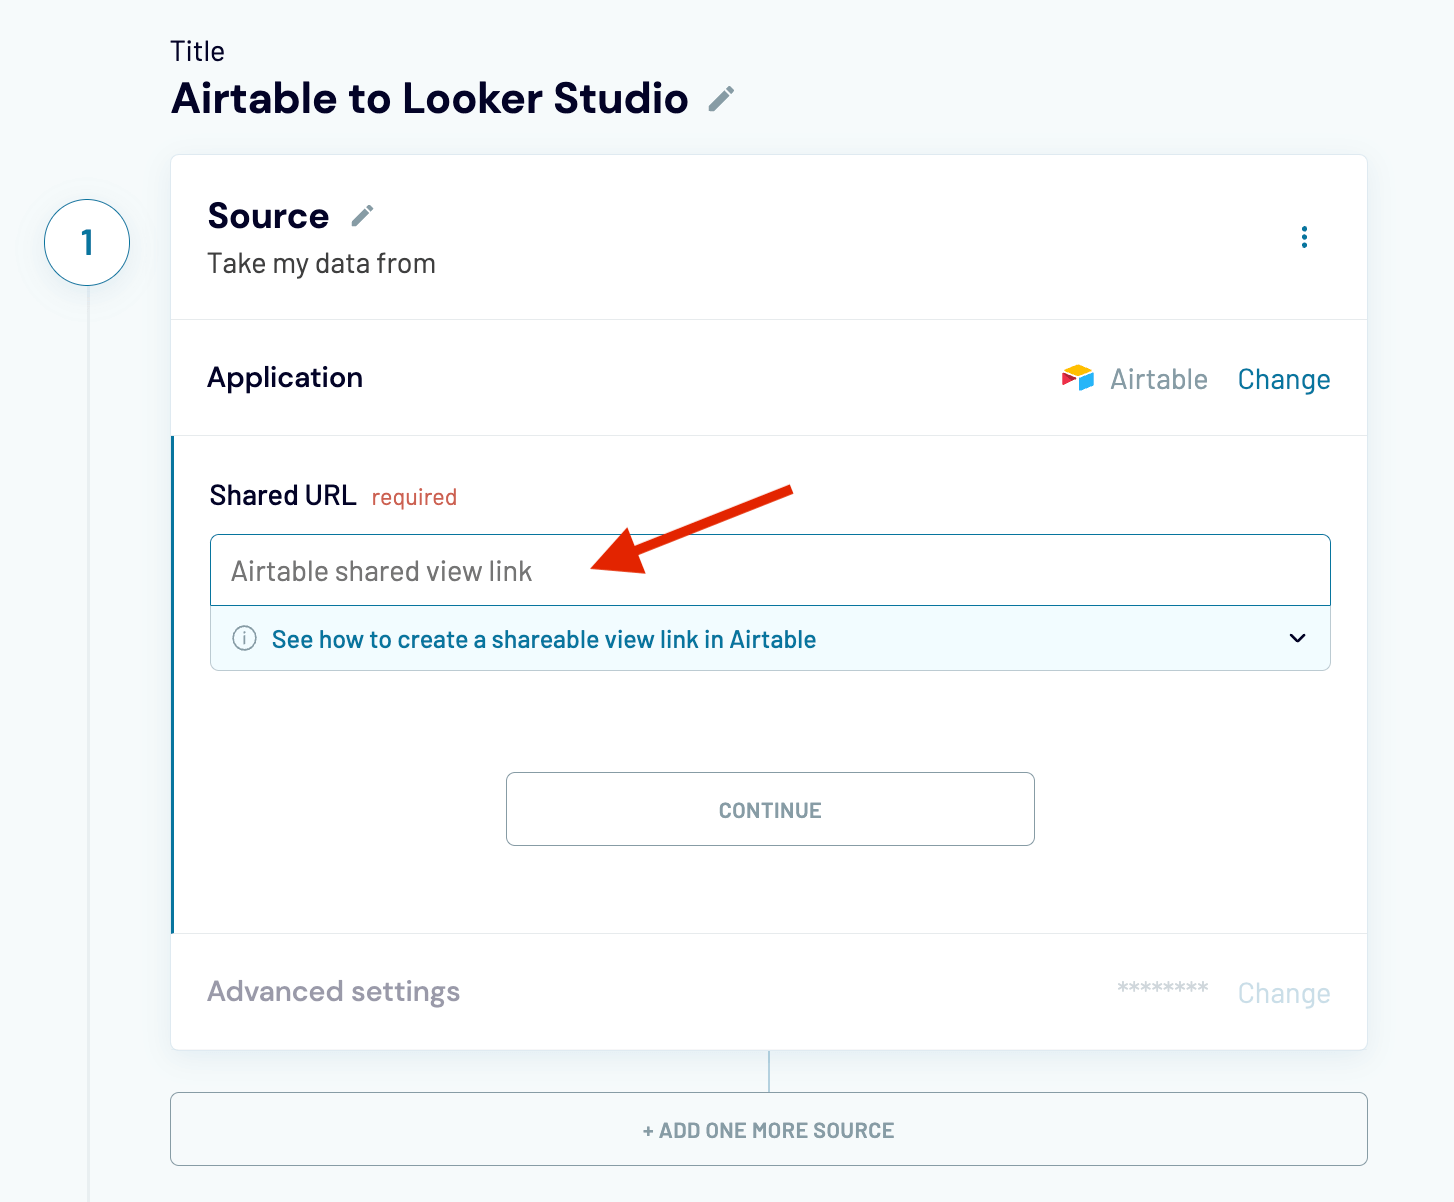Click Change next to Advanced settings

pos(1284,992)
